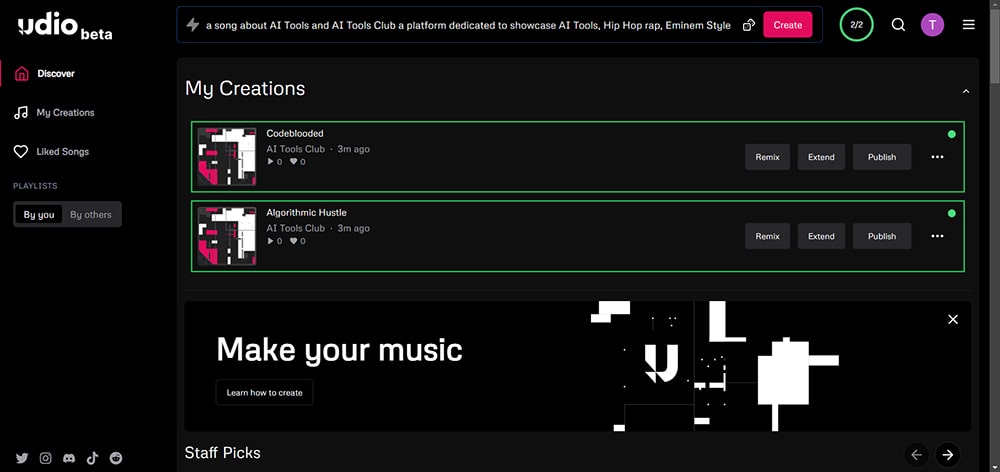
Task: Click into the song prompt input field
Action: click(468, 26)
